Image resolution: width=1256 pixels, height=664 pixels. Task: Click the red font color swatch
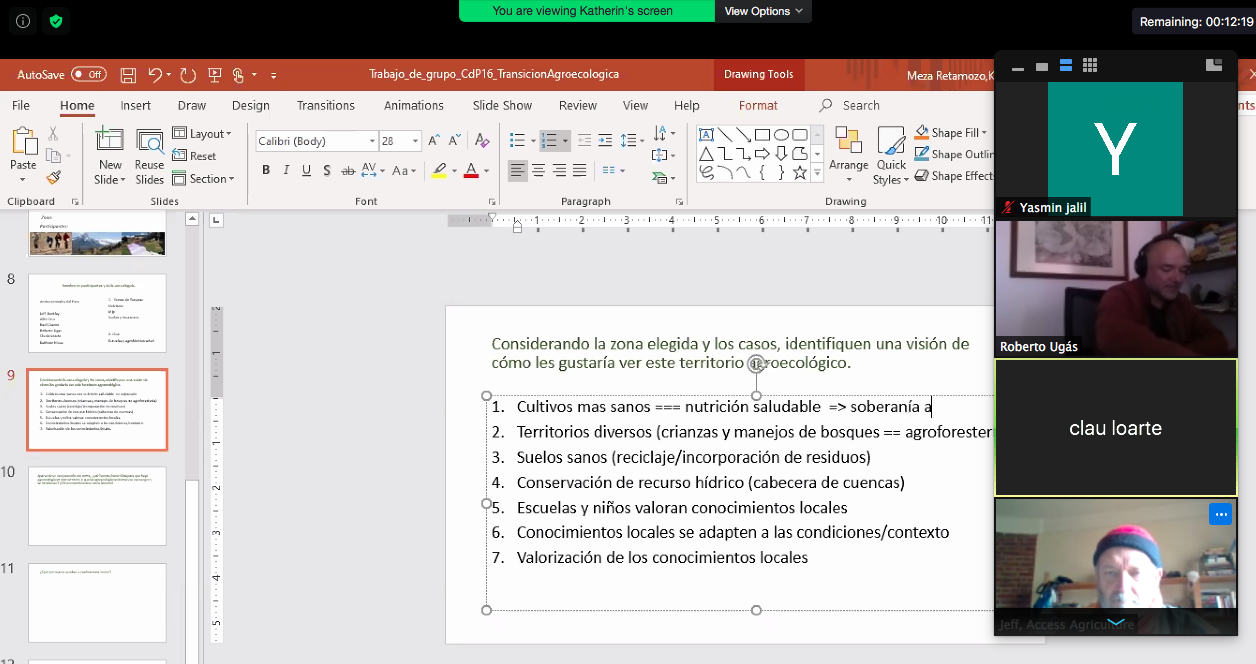tap(471, 171)
